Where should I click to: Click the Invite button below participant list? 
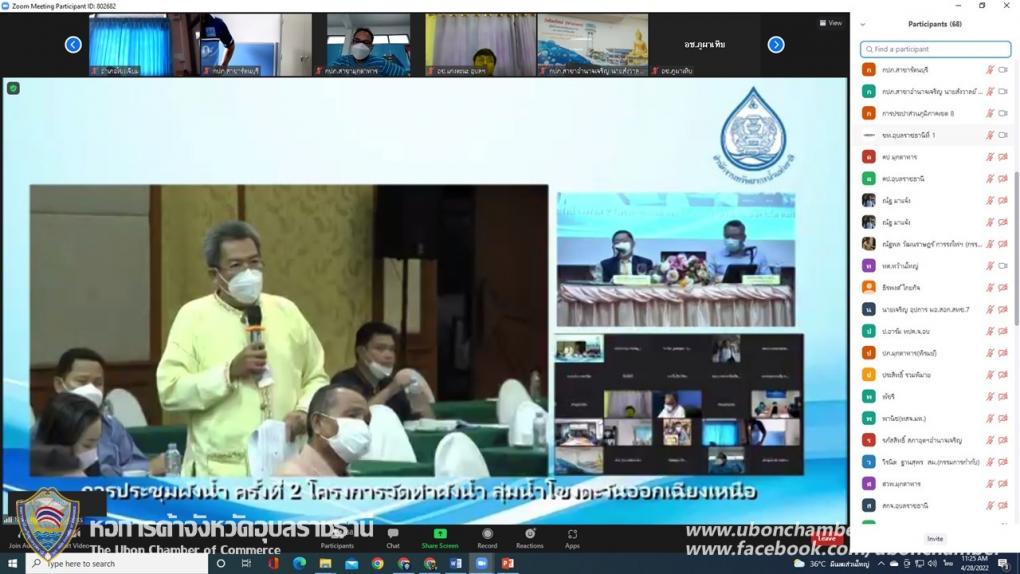[935, 539]
